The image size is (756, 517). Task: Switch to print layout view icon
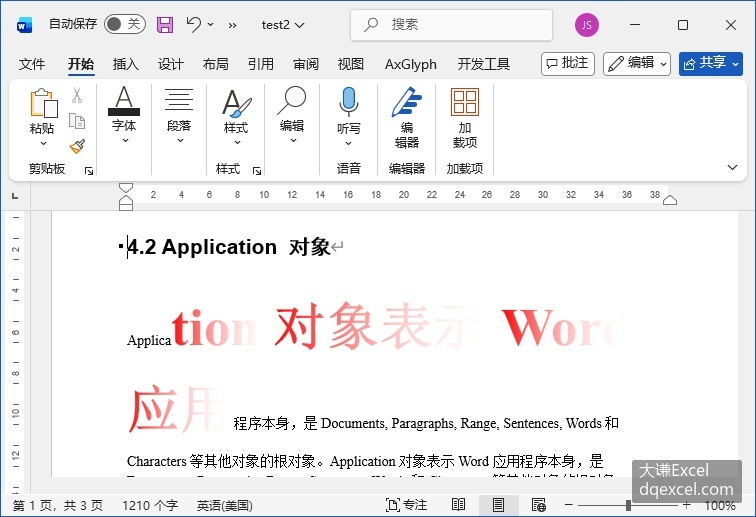pos(499,505)
